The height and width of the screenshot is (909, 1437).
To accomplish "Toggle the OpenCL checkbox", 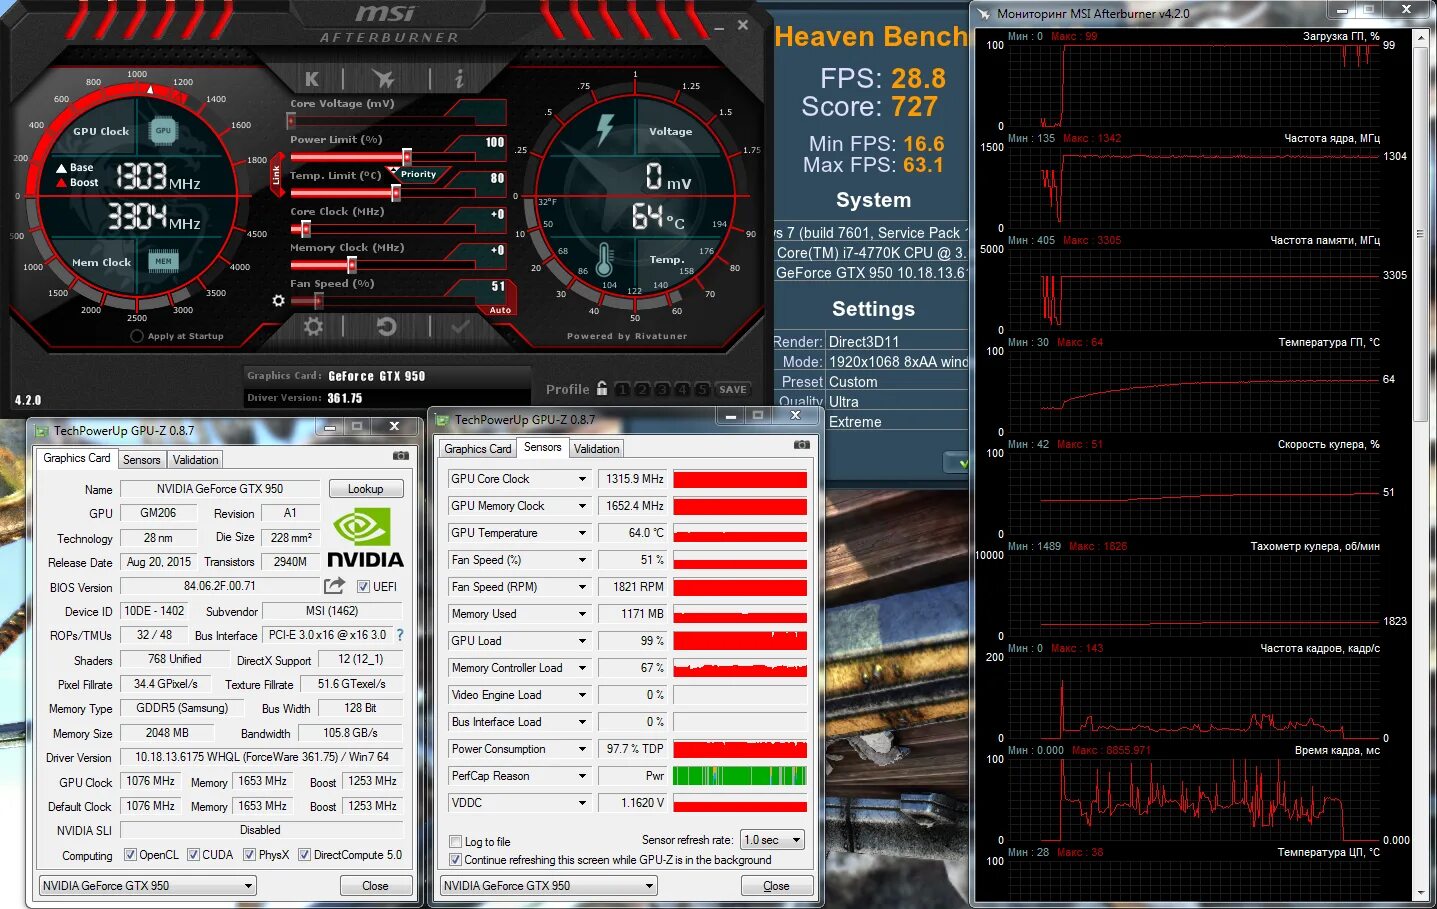I will coord(130,855).
